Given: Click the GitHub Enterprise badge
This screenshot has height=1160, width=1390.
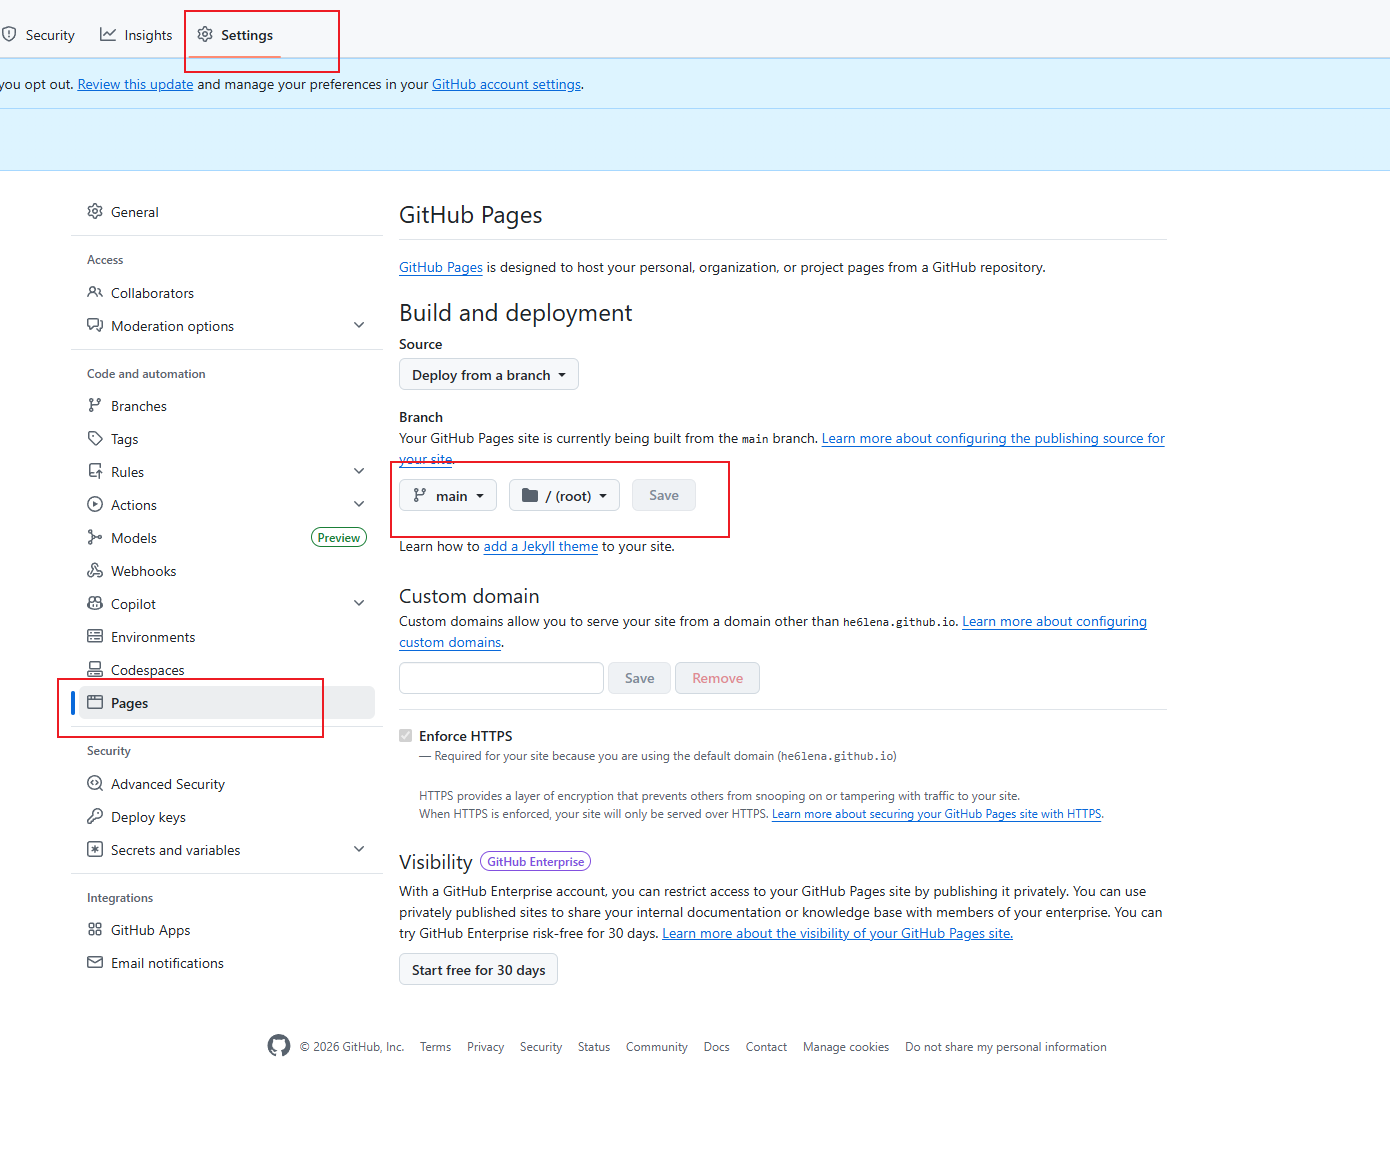Looking at the screenshot, I should (536, 862).
